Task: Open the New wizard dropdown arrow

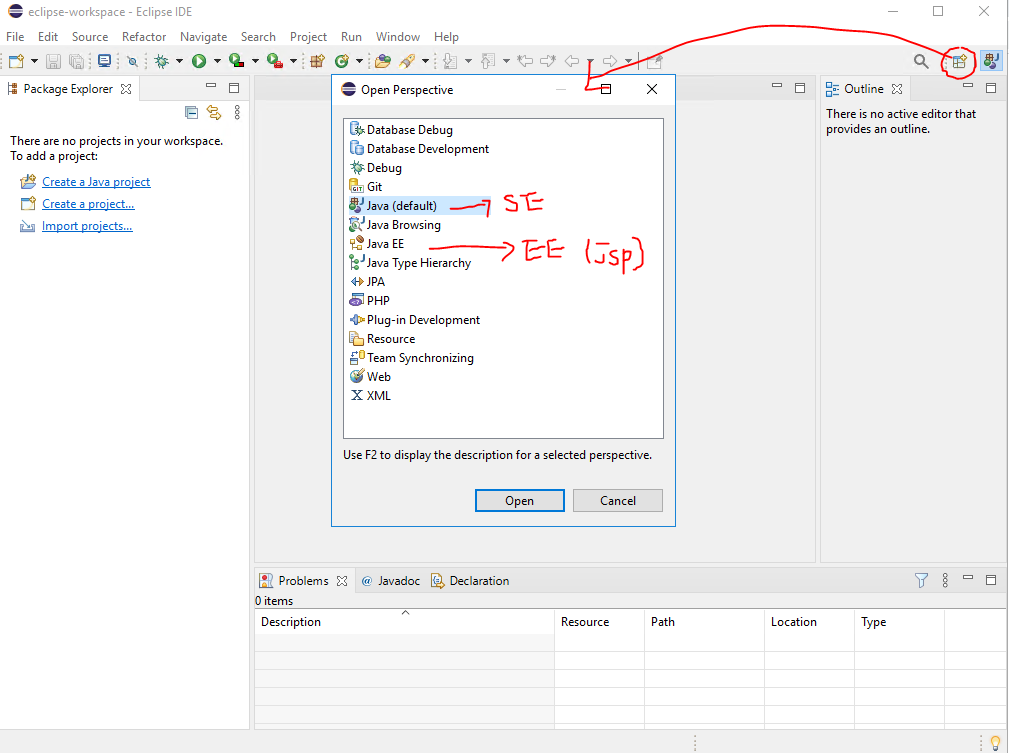Action: pos(34,61)
